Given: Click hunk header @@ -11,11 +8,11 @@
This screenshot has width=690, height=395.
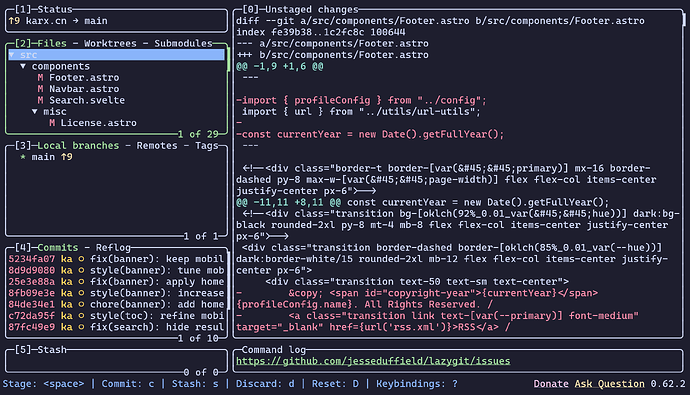Looking at the screenshot, I should (x=288, y=202).
